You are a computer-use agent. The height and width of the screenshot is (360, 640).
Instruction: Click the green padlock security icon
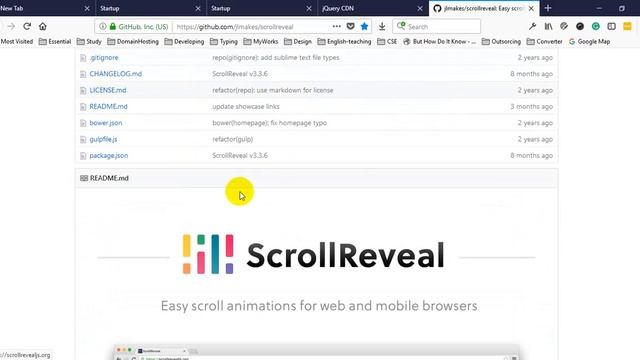[x=113, y=27]
